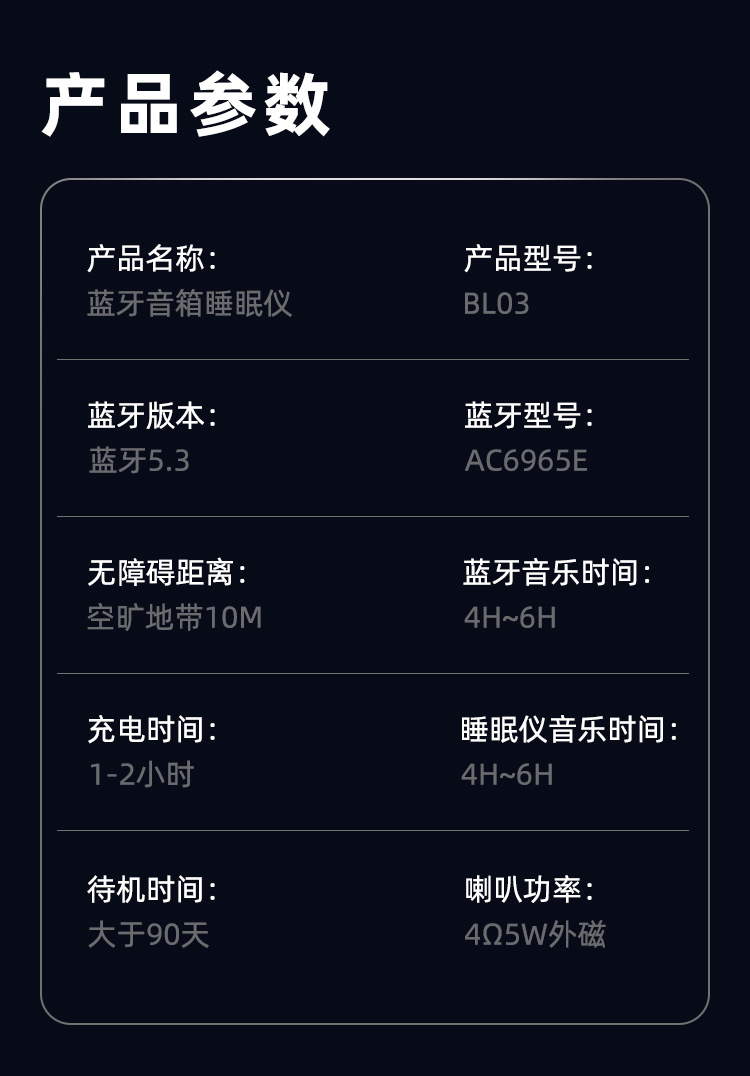Click the BL03 model number
750x1076 pixels.
(496, 303)
